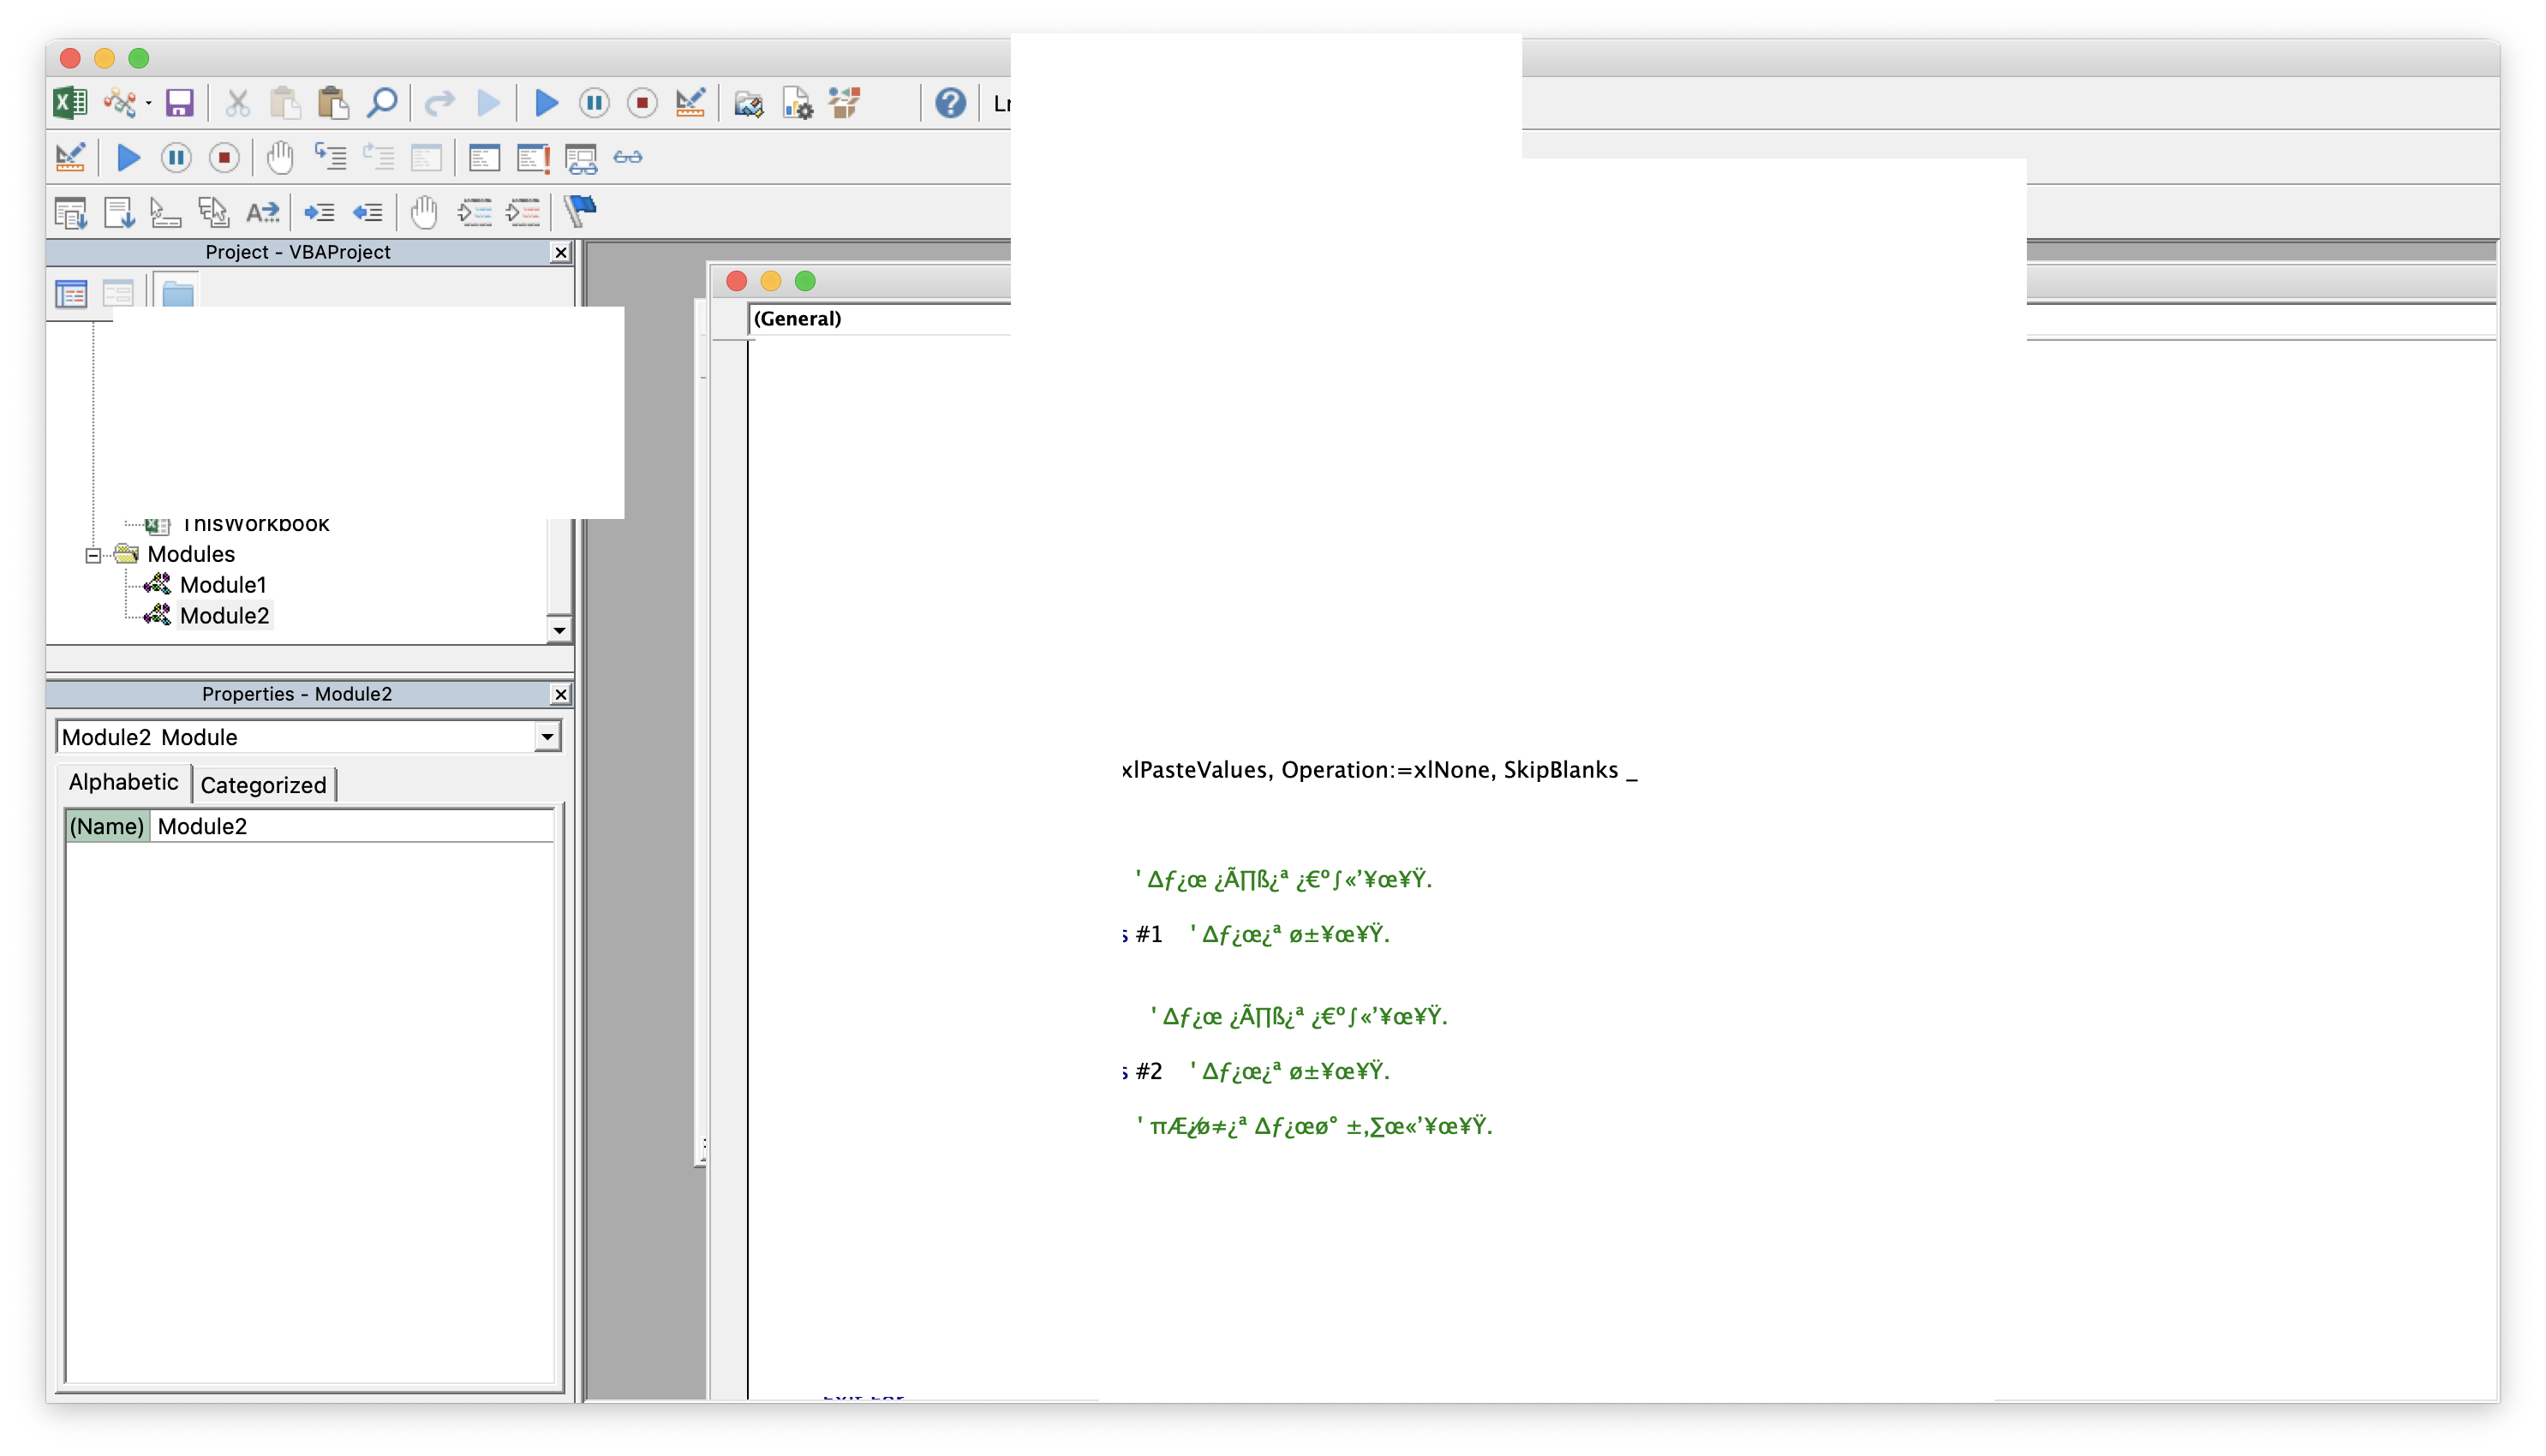This screenshot has width=2546, height=1456.
Task: Save the project with floppy icon
Action: [x=179, y=103]
